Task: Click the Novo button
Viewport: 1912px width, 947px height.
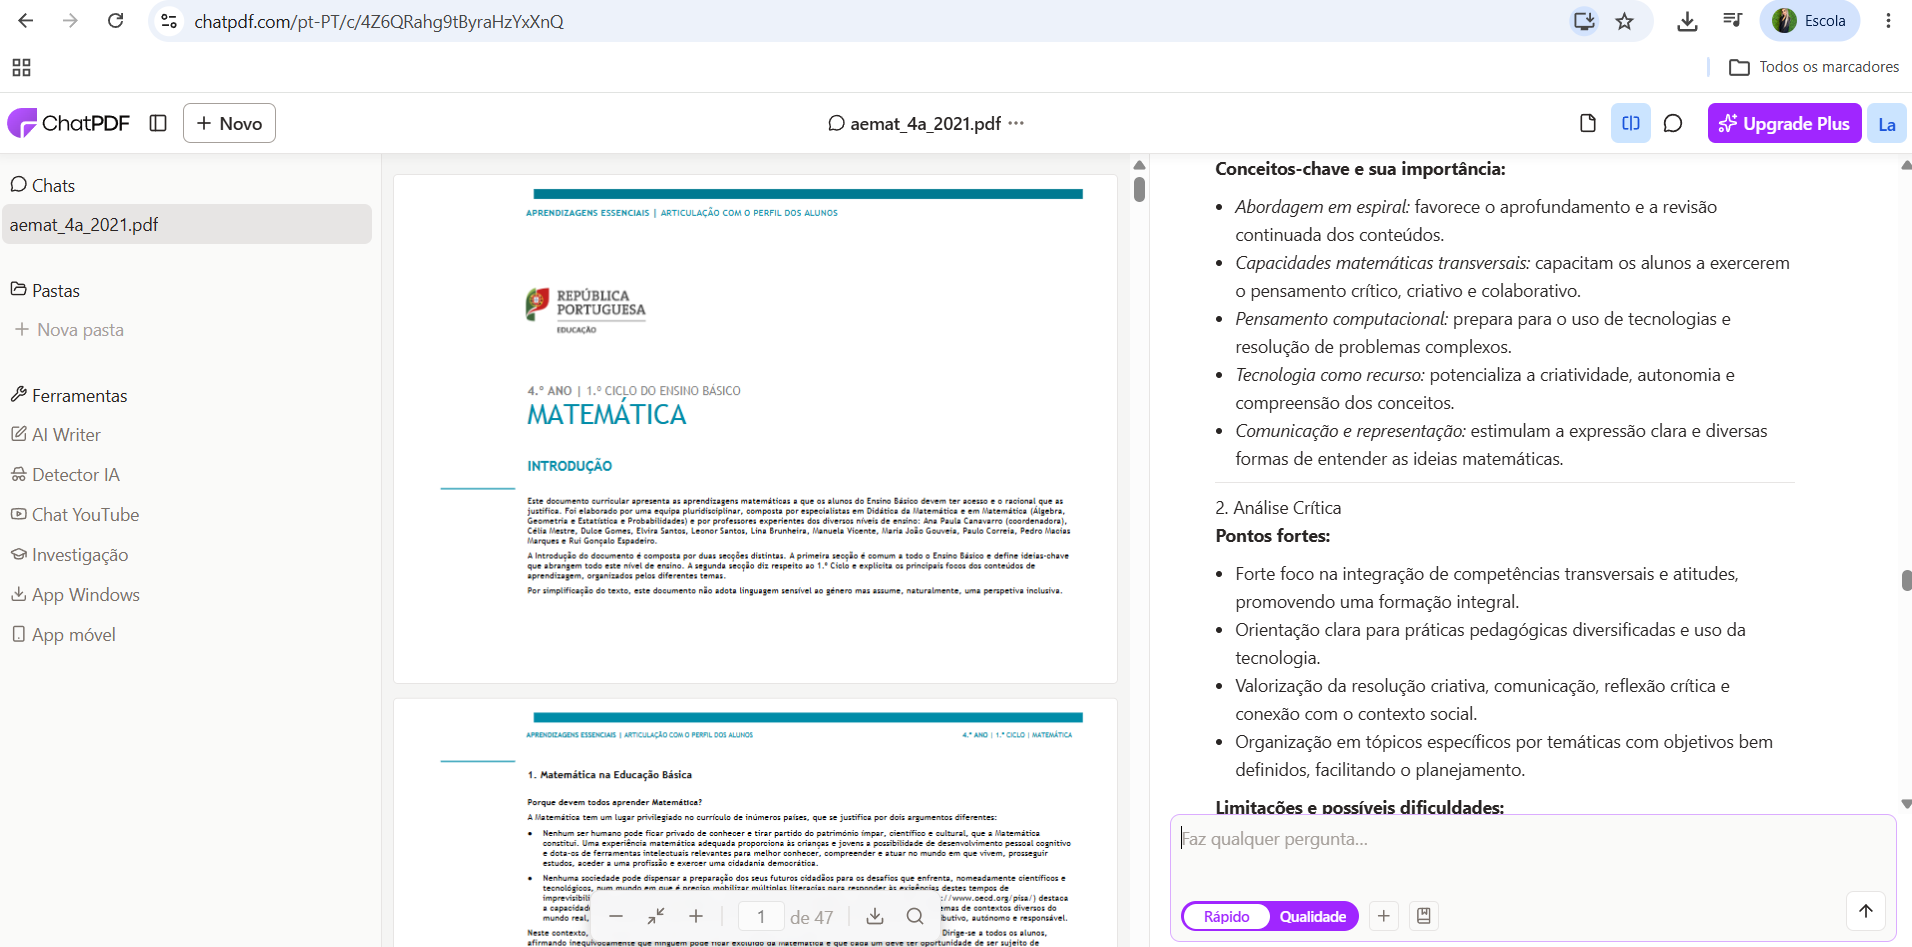Action: pos(229,123)
